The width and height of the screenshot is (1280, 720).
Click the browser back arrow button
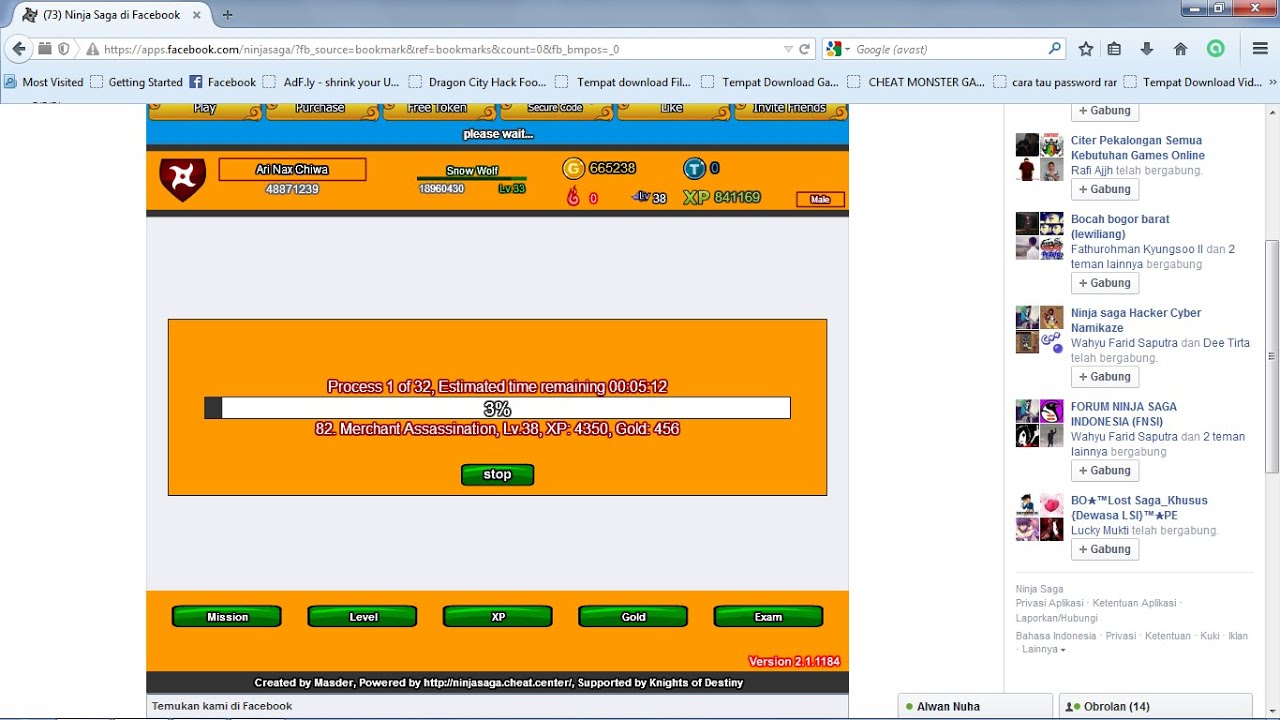click(x=18, y=48)
